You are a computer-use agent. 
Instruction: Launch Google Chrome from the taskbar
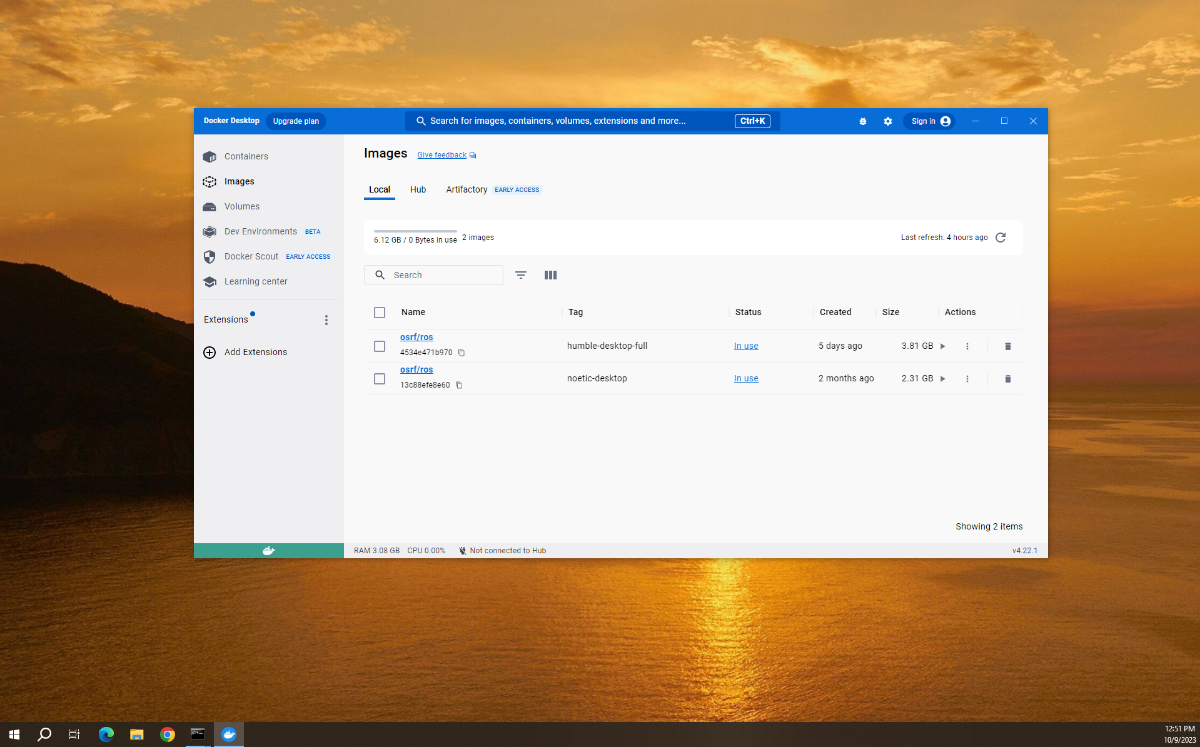(x=168, y=735)
